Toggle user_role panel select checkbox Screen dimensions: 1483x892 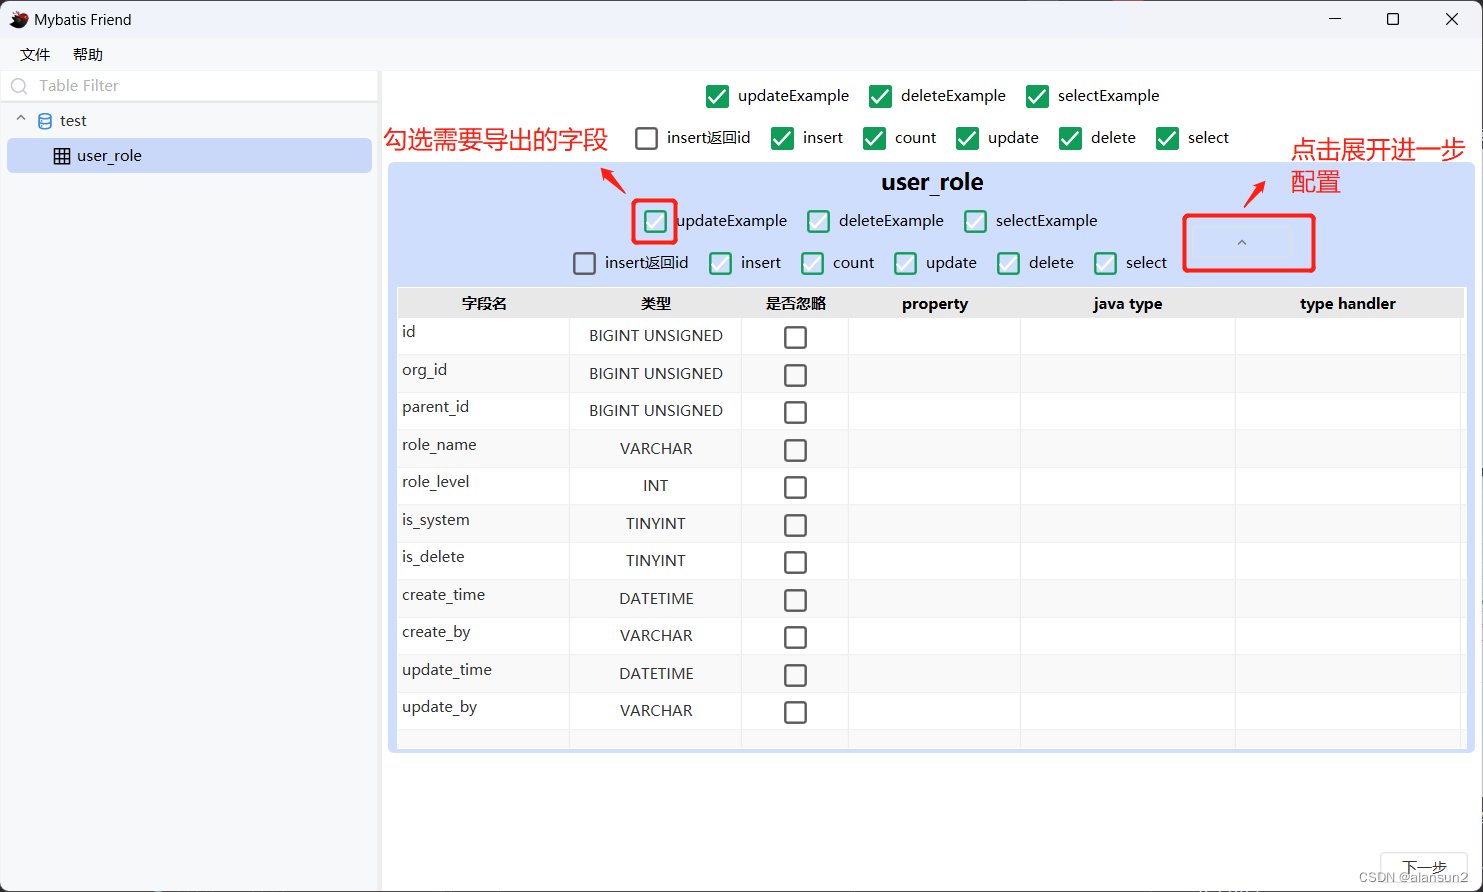(x=1105, y=263)
